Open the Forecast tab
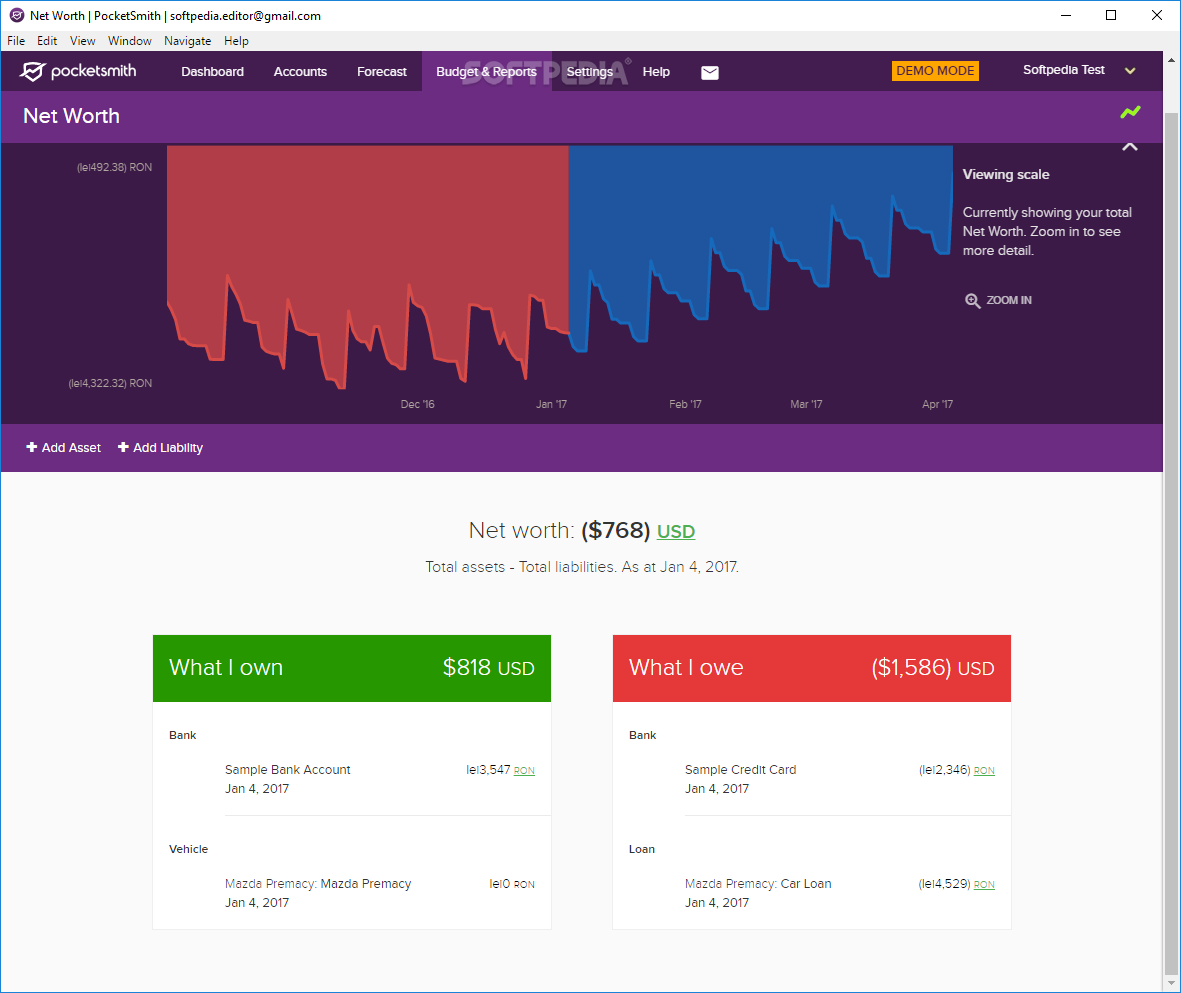Screen dimensions: 1181x993 tap(382, 72)
